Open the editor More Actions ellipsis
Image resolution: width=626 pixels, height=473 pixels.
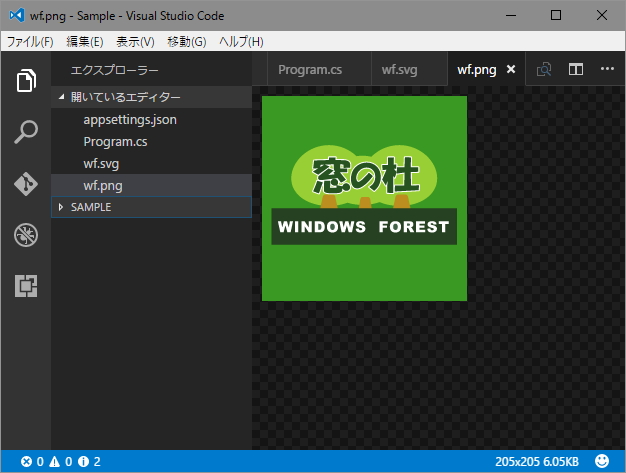[x=607, y=69]
